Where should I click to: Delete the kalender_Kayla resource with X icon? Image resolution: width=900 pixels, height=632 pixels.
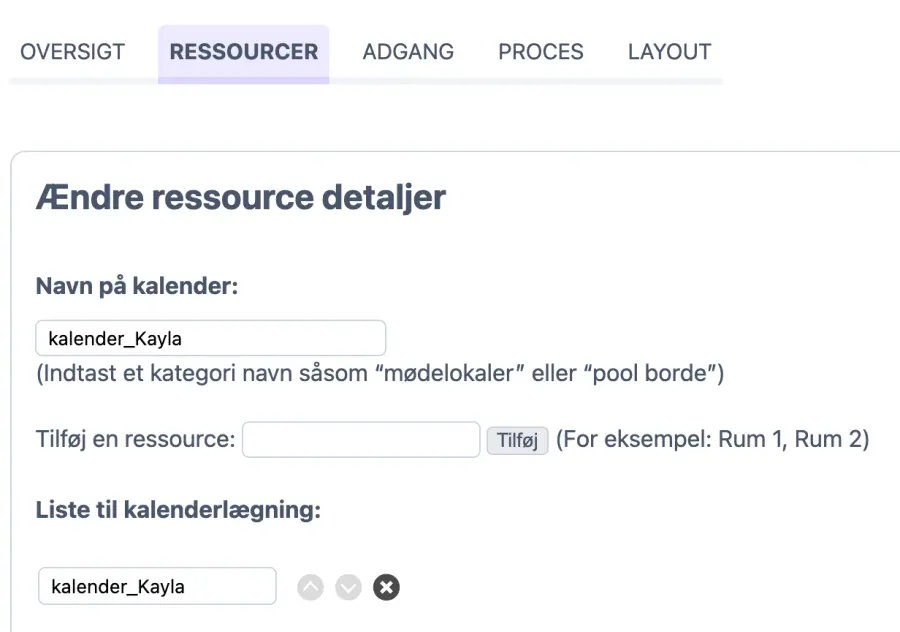click(x=386, y=587)
